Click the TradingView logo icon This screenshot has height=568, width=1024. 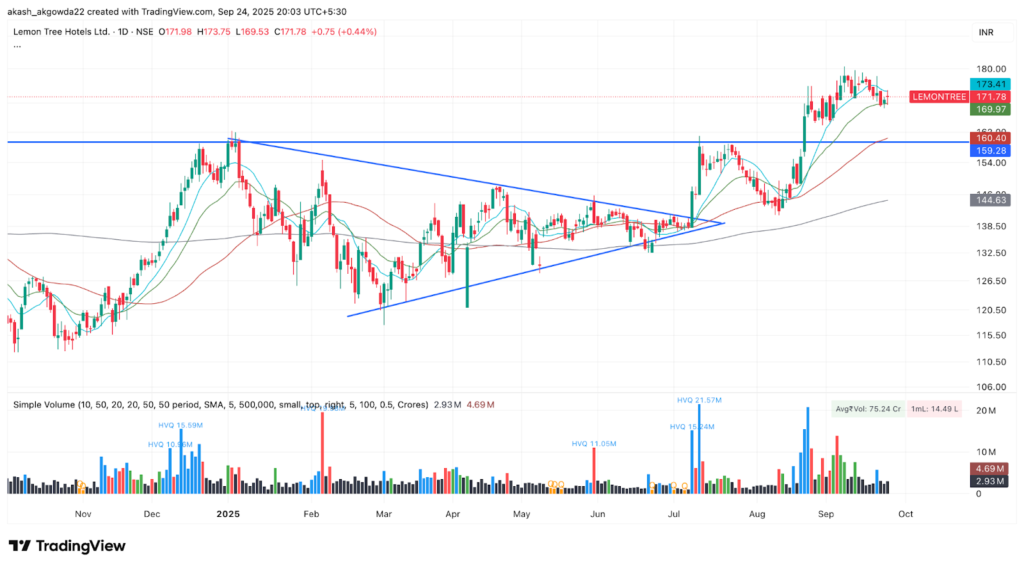coord(19,546)
